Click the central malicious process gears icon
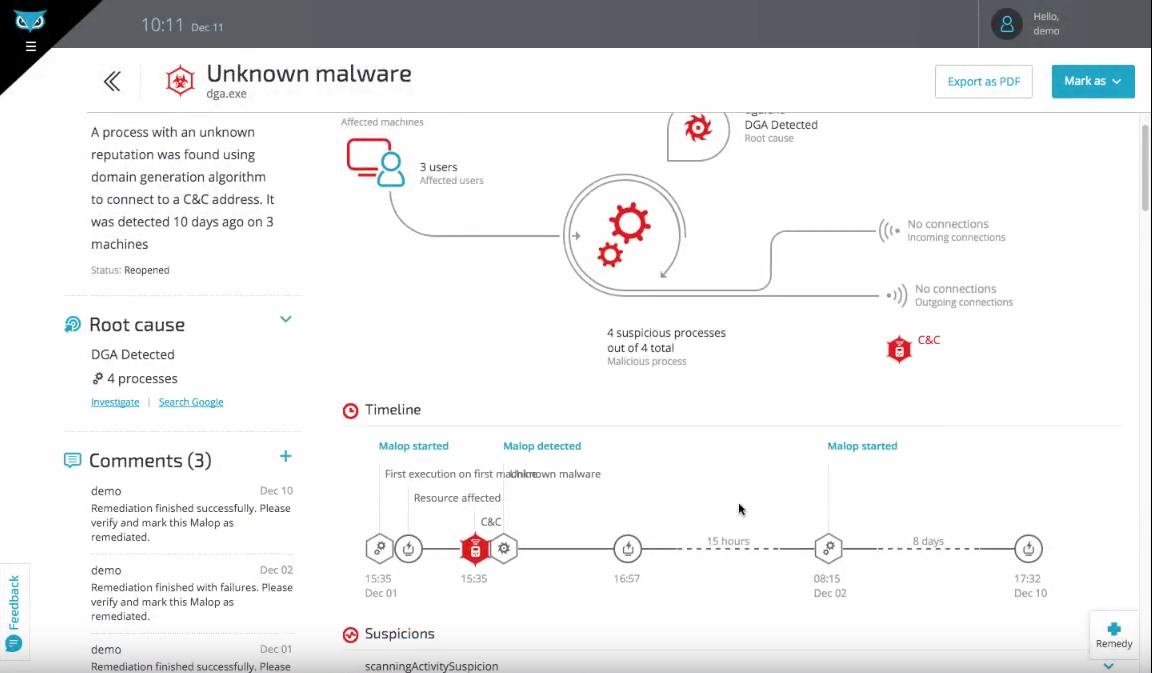This screenshot has width=1152, height=673. click(624, 235)
